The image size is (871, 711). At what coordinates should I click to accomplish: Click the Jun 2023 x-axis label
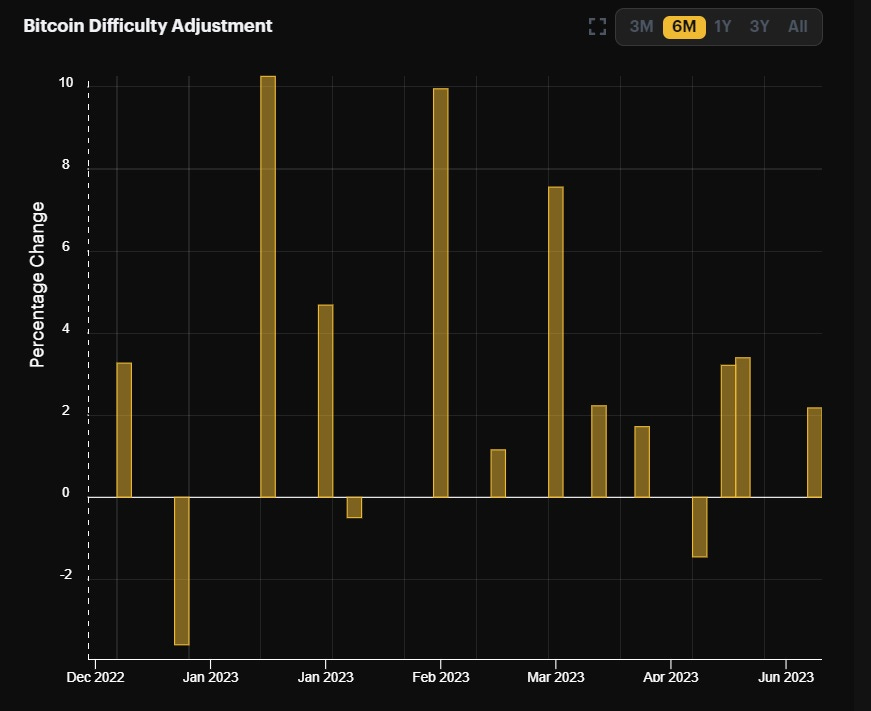(x=785, y=677)
